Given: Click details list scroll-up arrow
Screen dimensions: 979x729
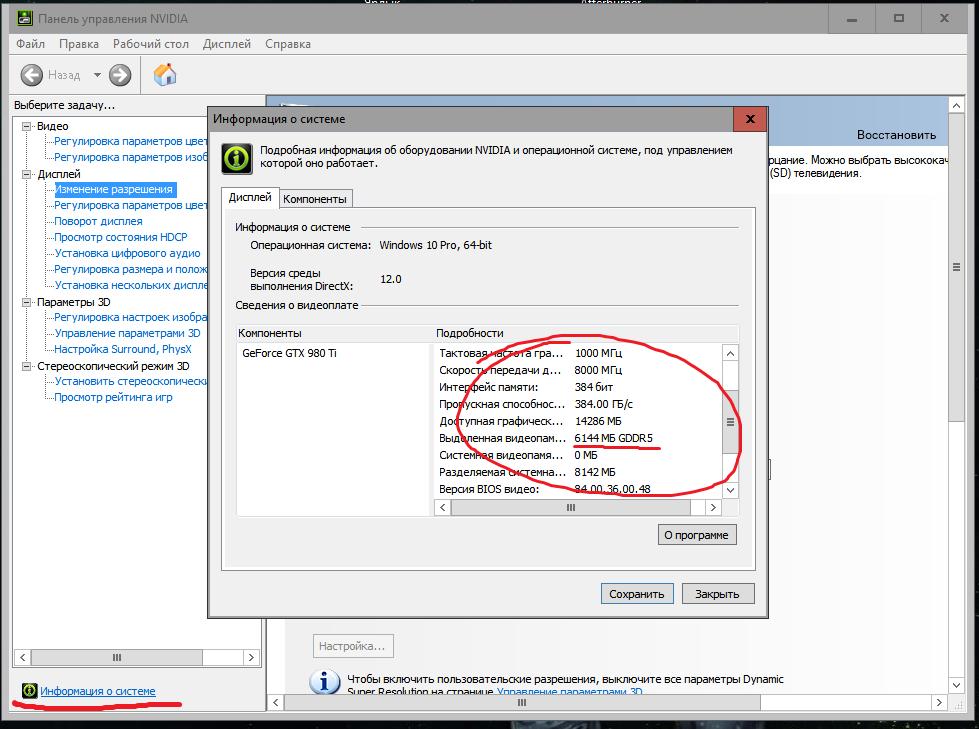Looking at the screenshot, I should tap(730, 353).
